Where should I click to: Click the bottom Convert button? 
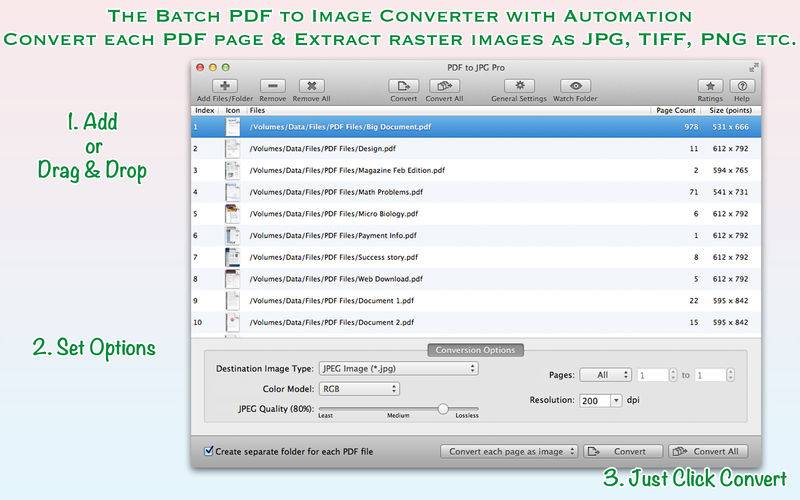[623, 452]
